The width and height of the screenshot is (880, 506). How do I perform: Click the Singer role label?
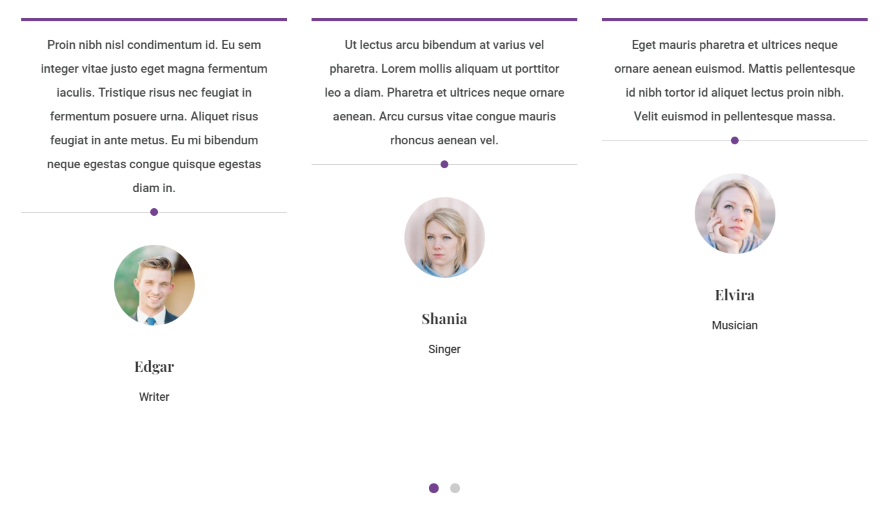point(444,349)
